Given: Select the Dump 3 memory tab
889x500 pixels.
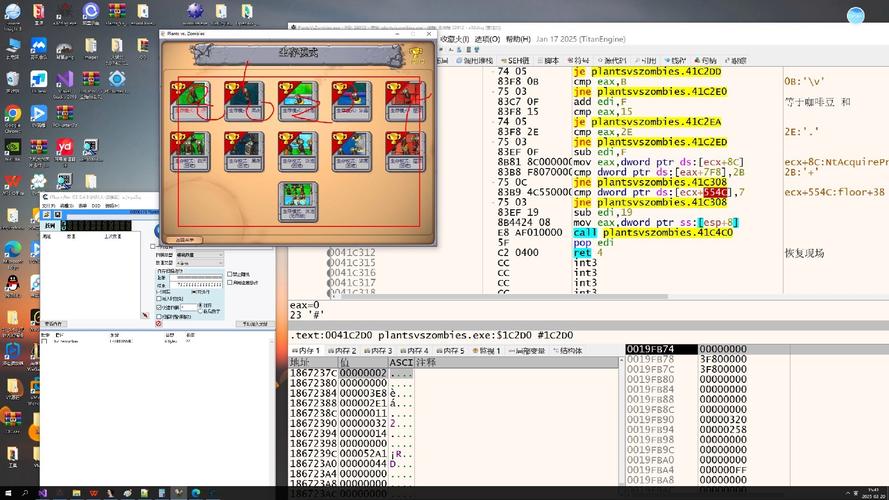Looking at the screenshot, I should [378, 351].
